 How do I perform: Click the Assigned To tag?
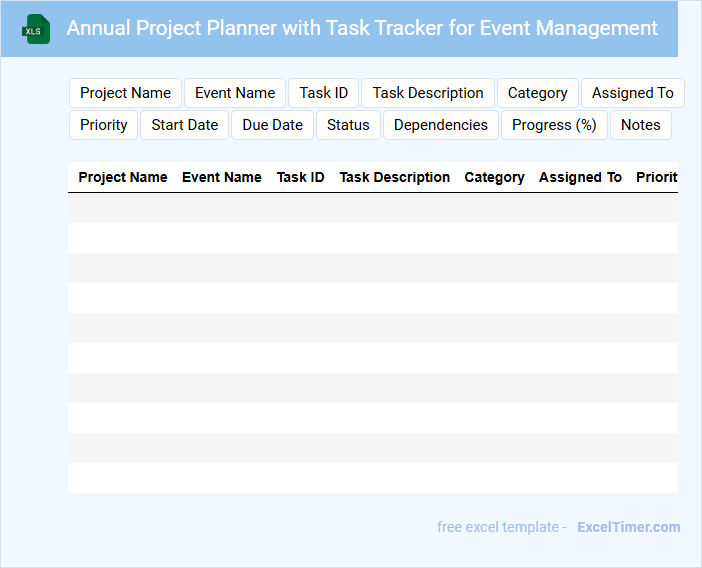632,93
